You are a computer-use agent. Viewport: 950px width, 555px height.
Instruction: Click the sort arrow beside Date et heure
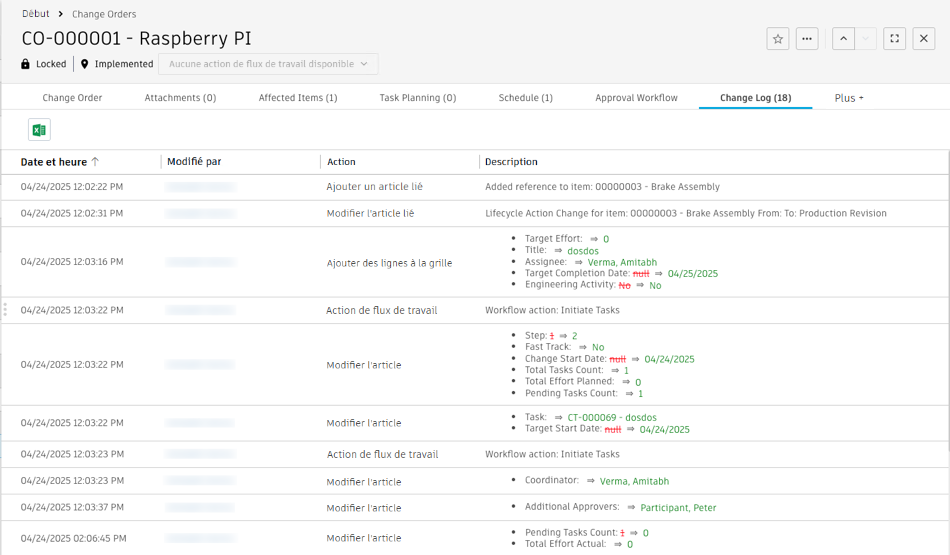pyautogui.click(x=95, y=162)
